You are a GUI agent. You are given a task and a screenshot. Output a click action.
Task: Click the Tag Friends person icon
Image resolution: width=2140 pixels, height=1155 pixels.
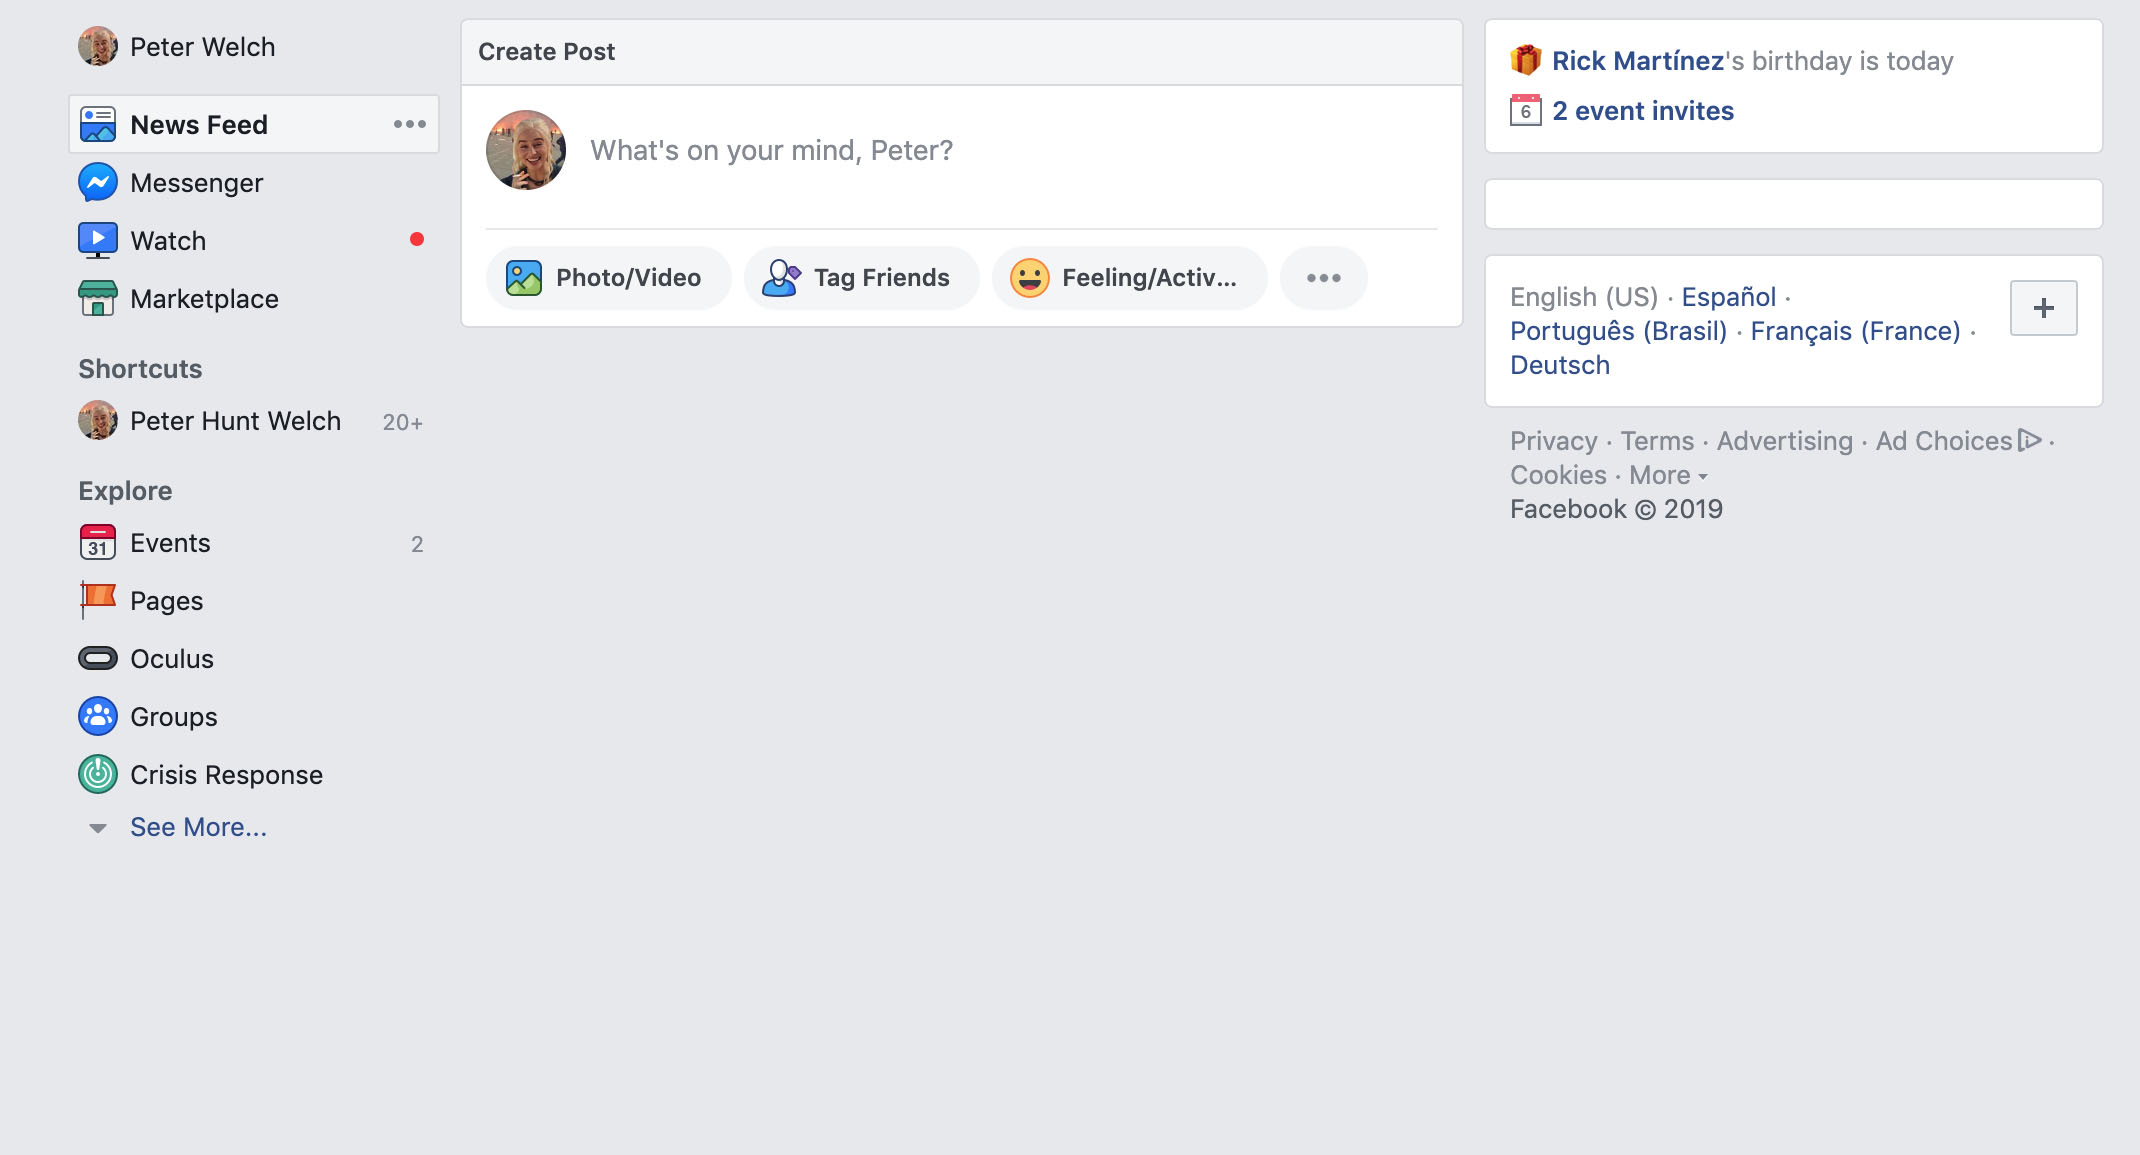pos(781,278)
